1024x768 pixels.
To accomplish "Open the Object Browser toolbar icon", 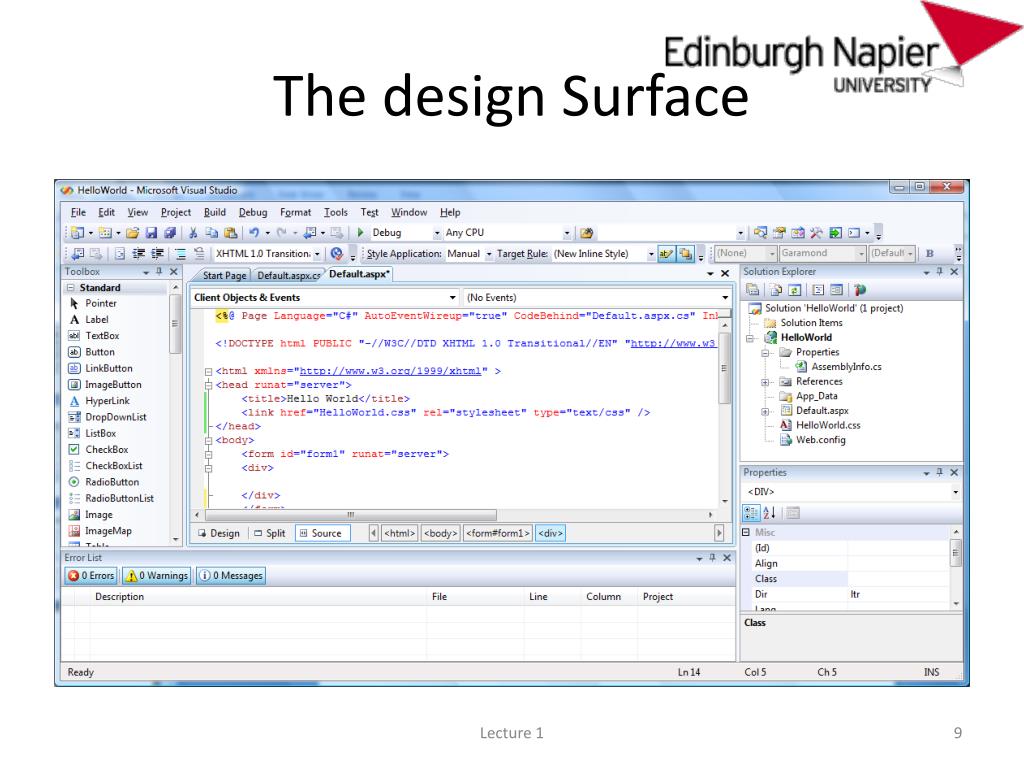I will [x=797, y=232].
